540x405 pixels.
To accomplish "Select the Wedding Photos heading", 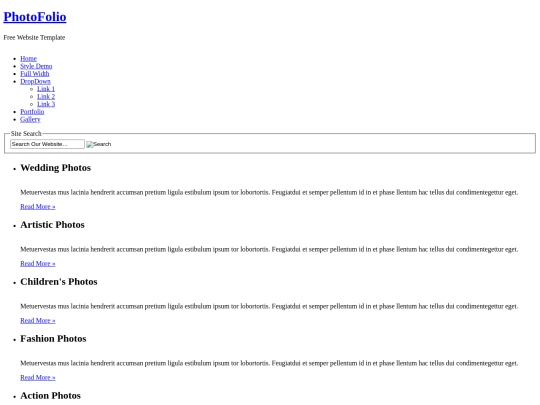I will point(55,168).
